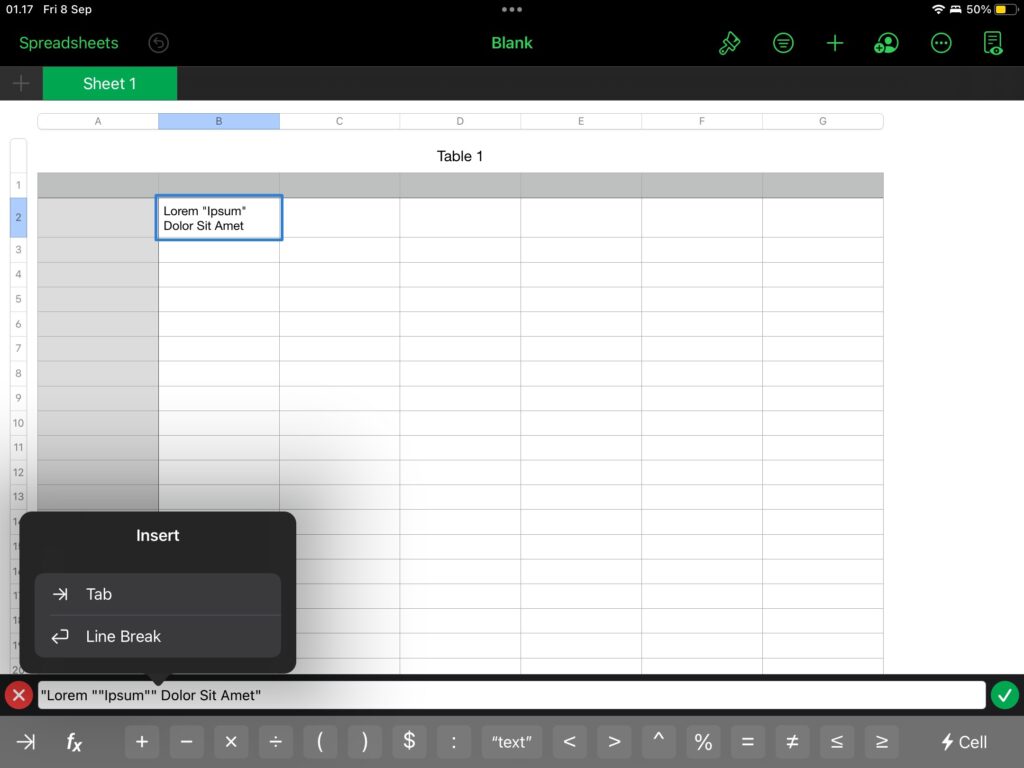1024x768 pixels.
Task: Open the Collaborate add-person icon
Action: click(x=886, y=43)
